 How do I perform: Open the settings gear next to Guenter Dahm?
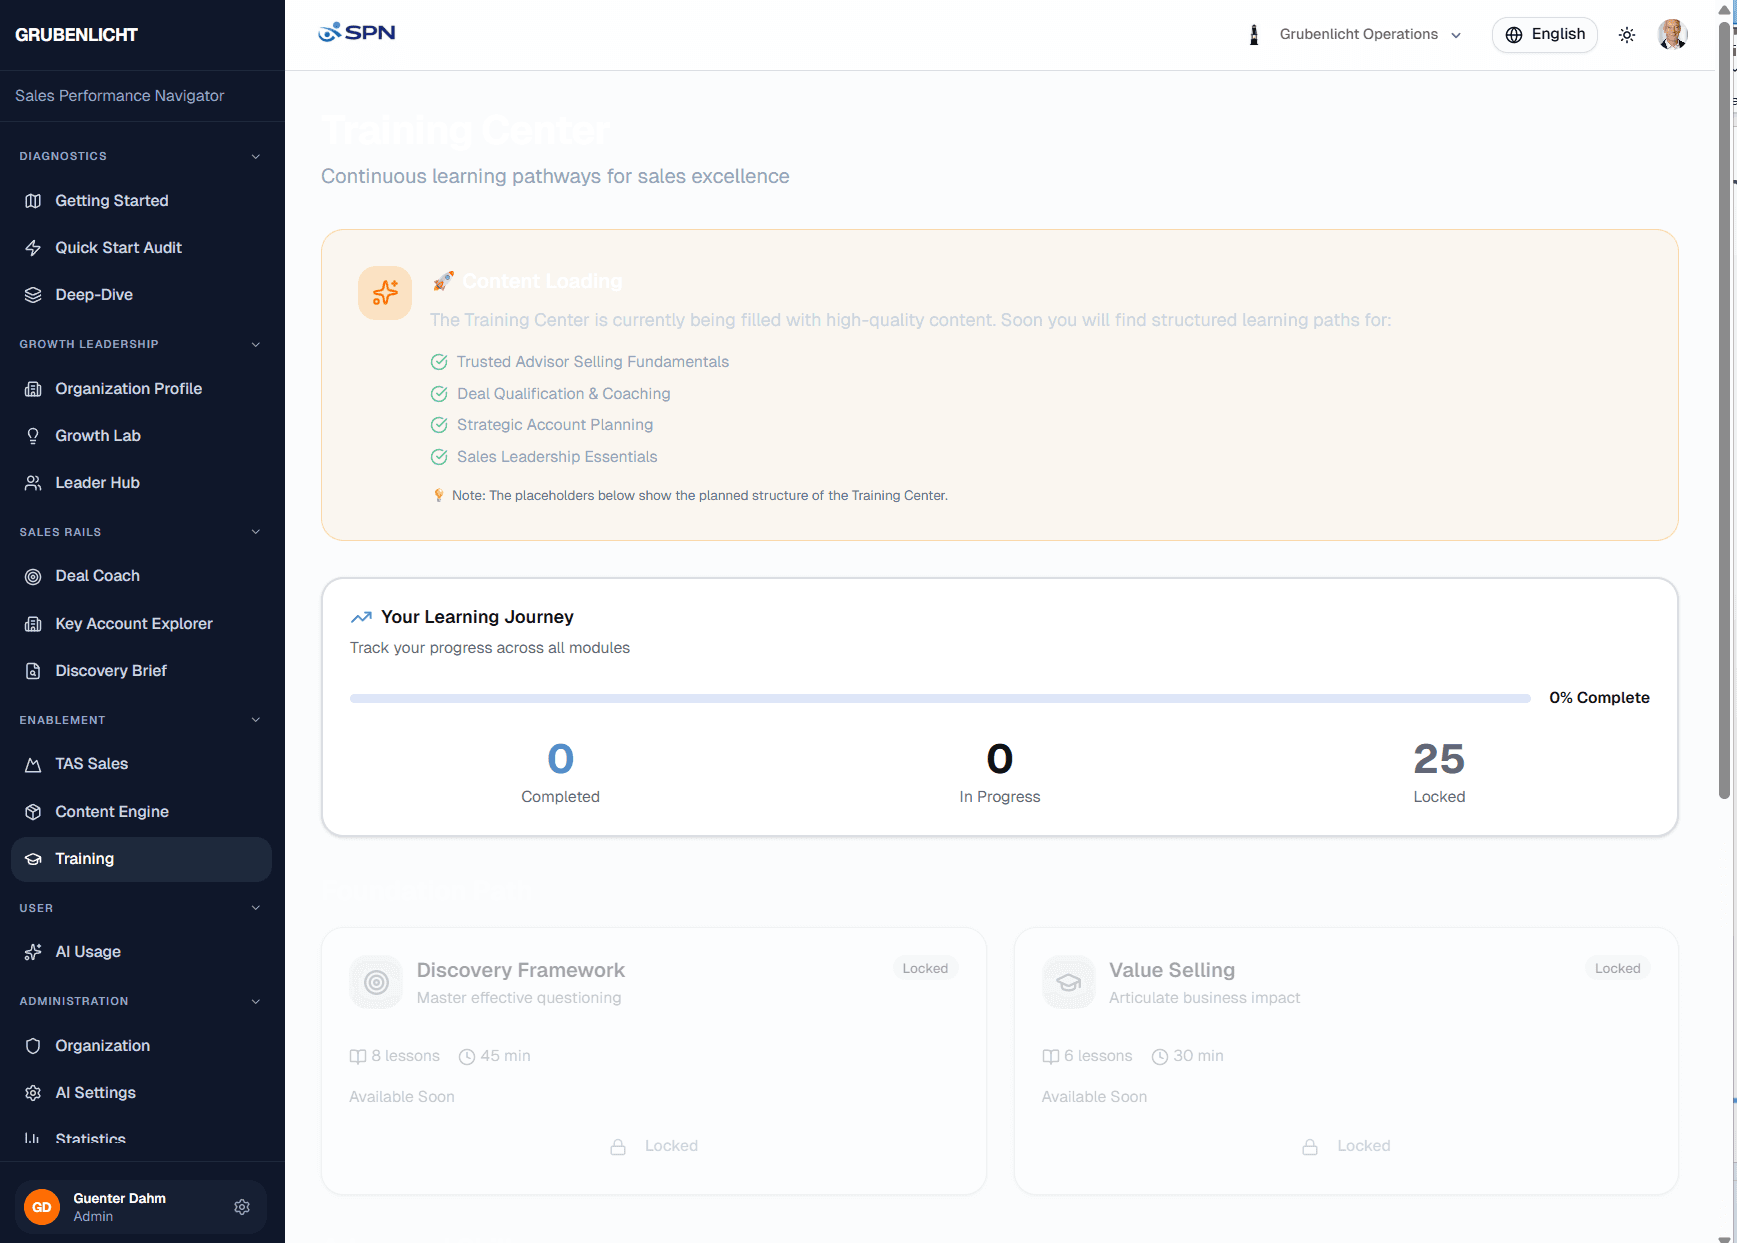242,1206
